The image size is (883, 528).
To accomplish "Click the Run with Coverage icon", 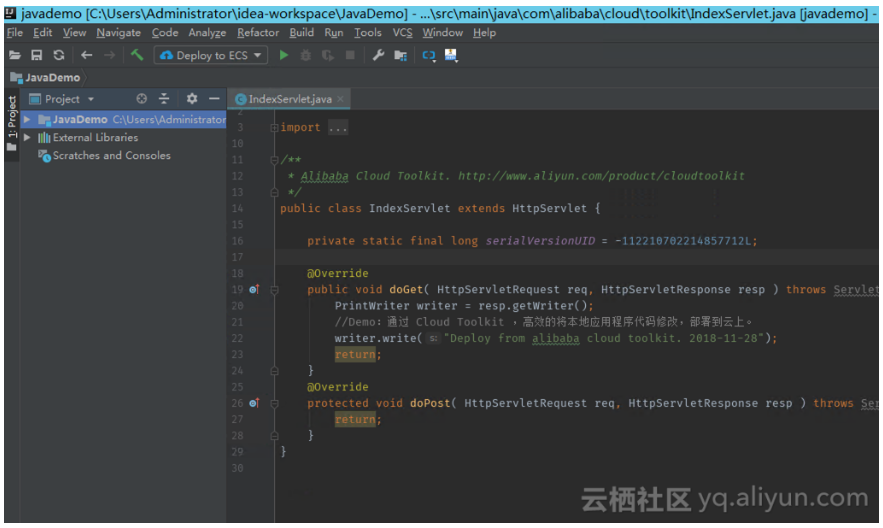I will (328, 55).
